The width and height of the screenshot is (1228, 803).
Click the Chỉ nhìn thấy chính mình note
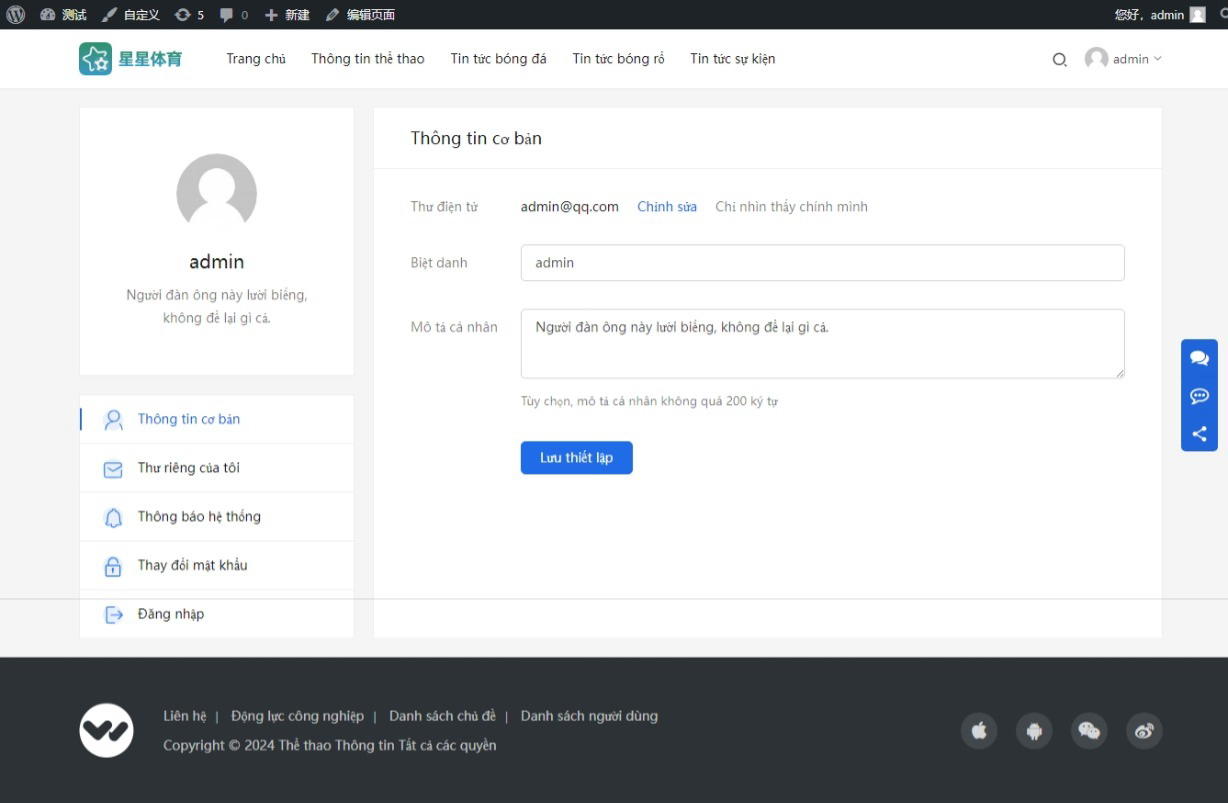point(791,207)
